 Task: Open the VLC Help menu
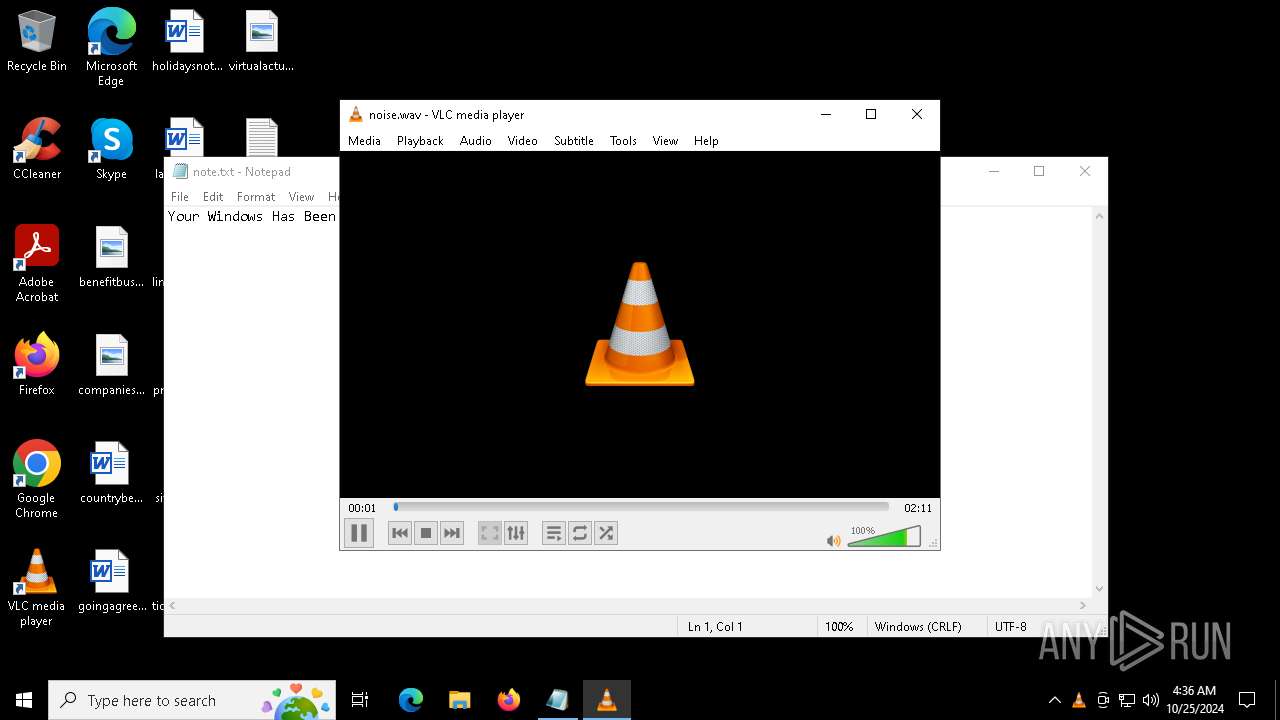[706, 141]
